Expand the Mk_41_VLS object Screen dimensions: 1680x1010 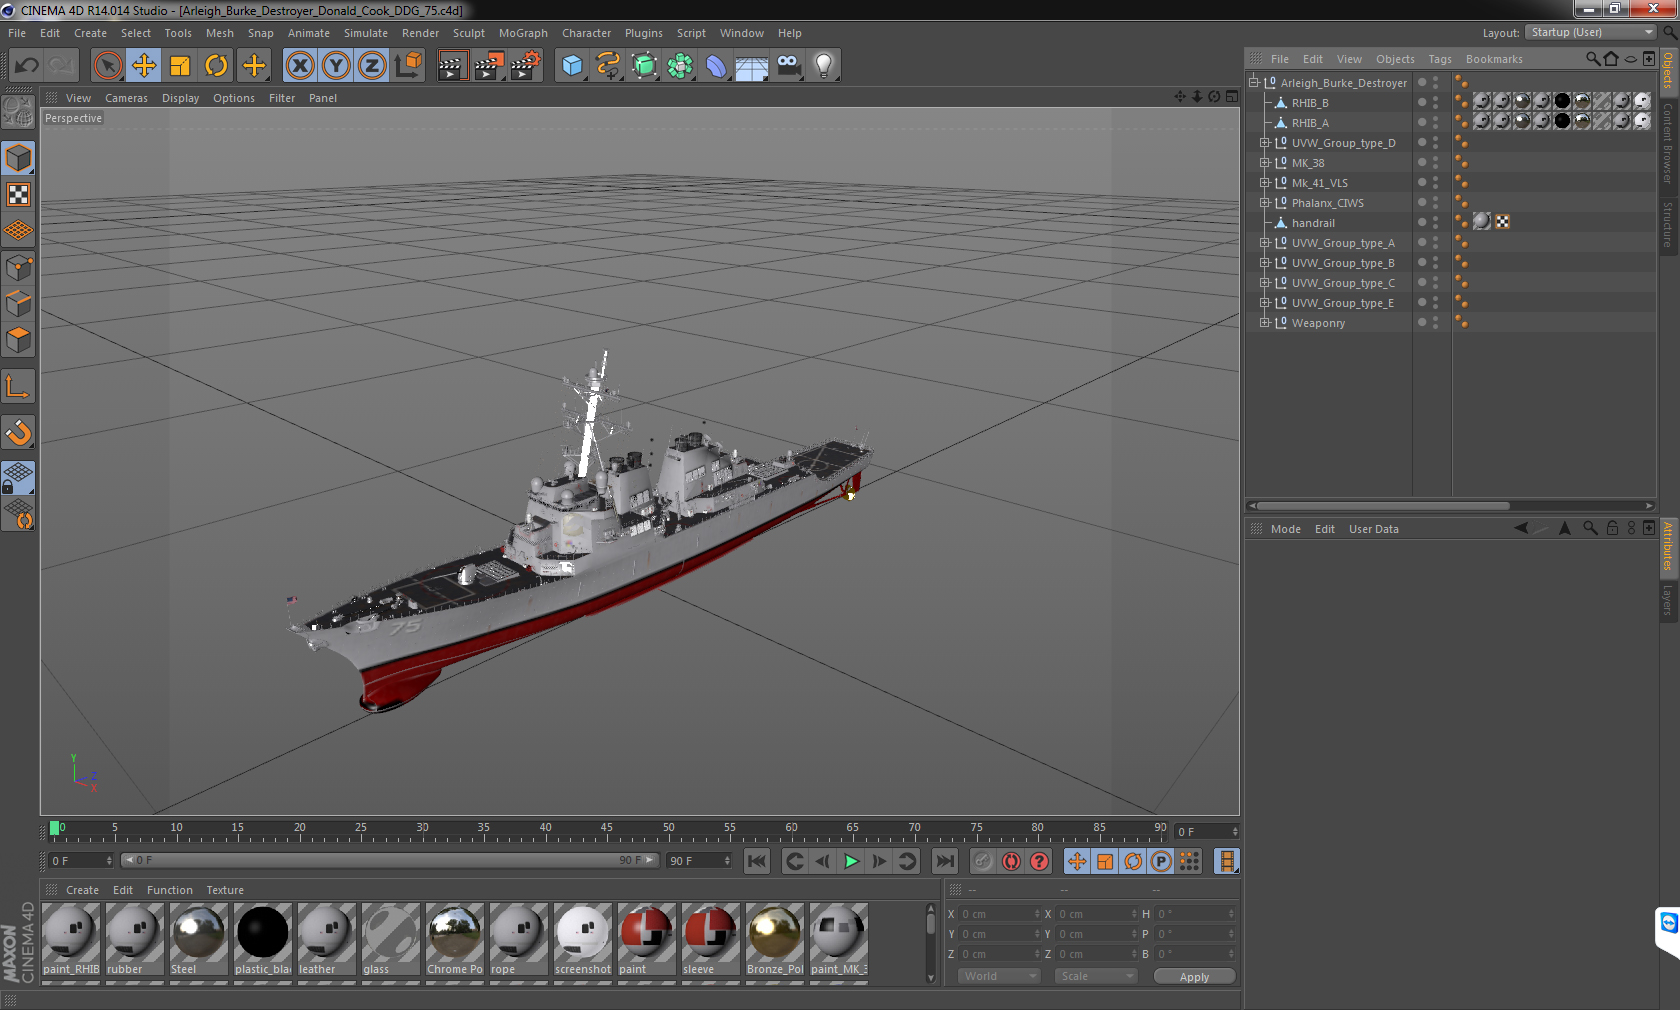pos(1264,183)
